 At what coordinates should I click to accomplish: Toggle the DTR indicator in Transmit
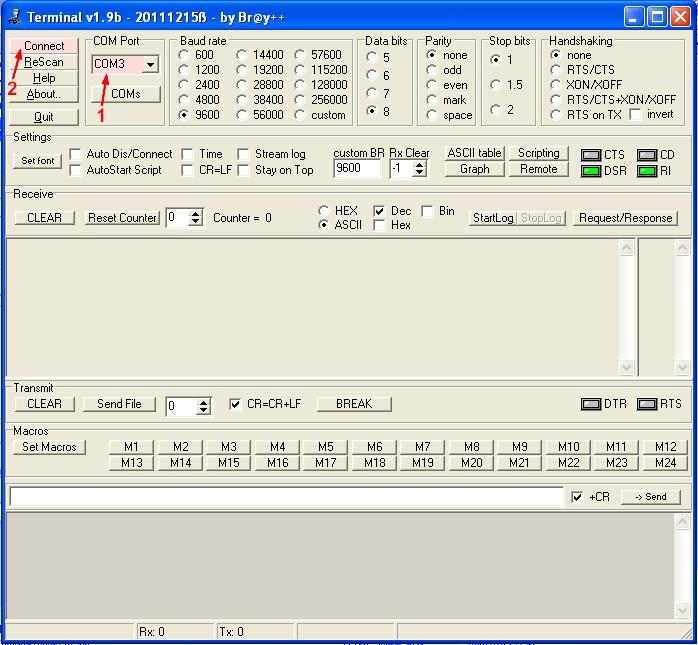pos(591,404)
